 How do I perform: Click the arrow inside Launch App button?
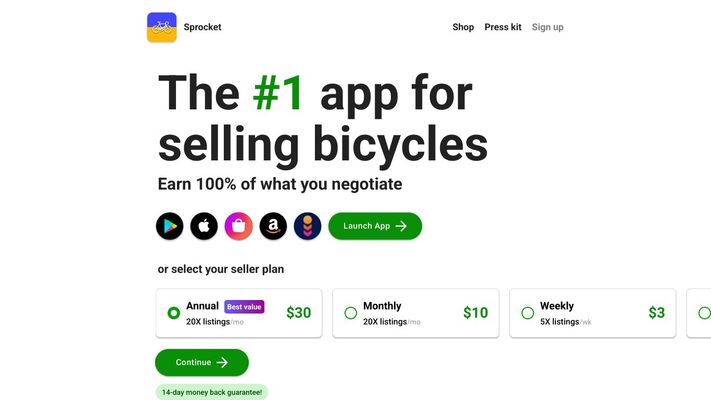click(x=401, y=226)
